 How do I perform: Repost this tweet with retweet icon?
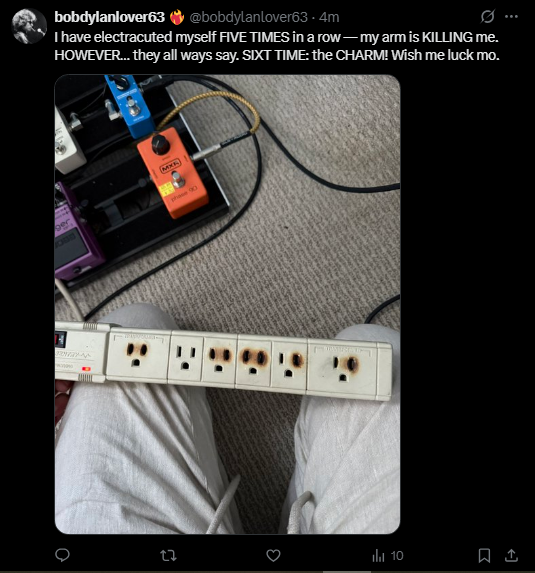(168, 555)
